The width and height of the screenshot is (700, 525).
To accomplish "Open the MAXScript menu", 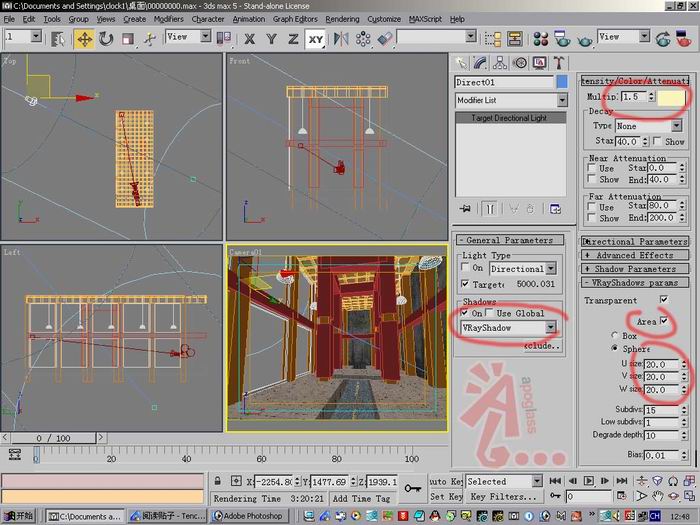I will coord(425,19).
